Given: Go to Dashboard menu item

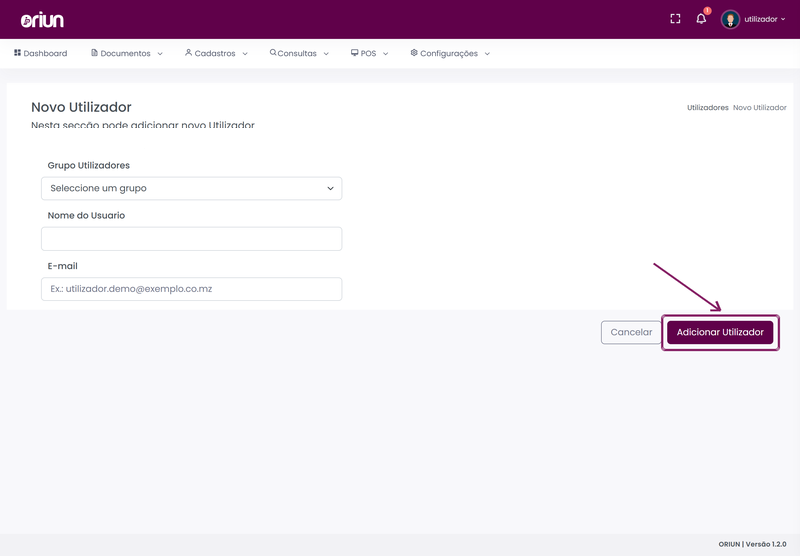Looking at the screenshot, I should pyautogui.click(x=40, y=53).
